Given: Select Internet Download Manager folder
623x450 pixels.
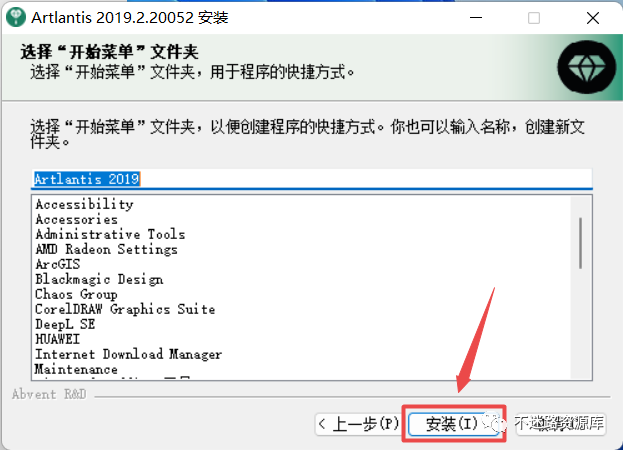Looking at the screenshot, I should (128, 354).
